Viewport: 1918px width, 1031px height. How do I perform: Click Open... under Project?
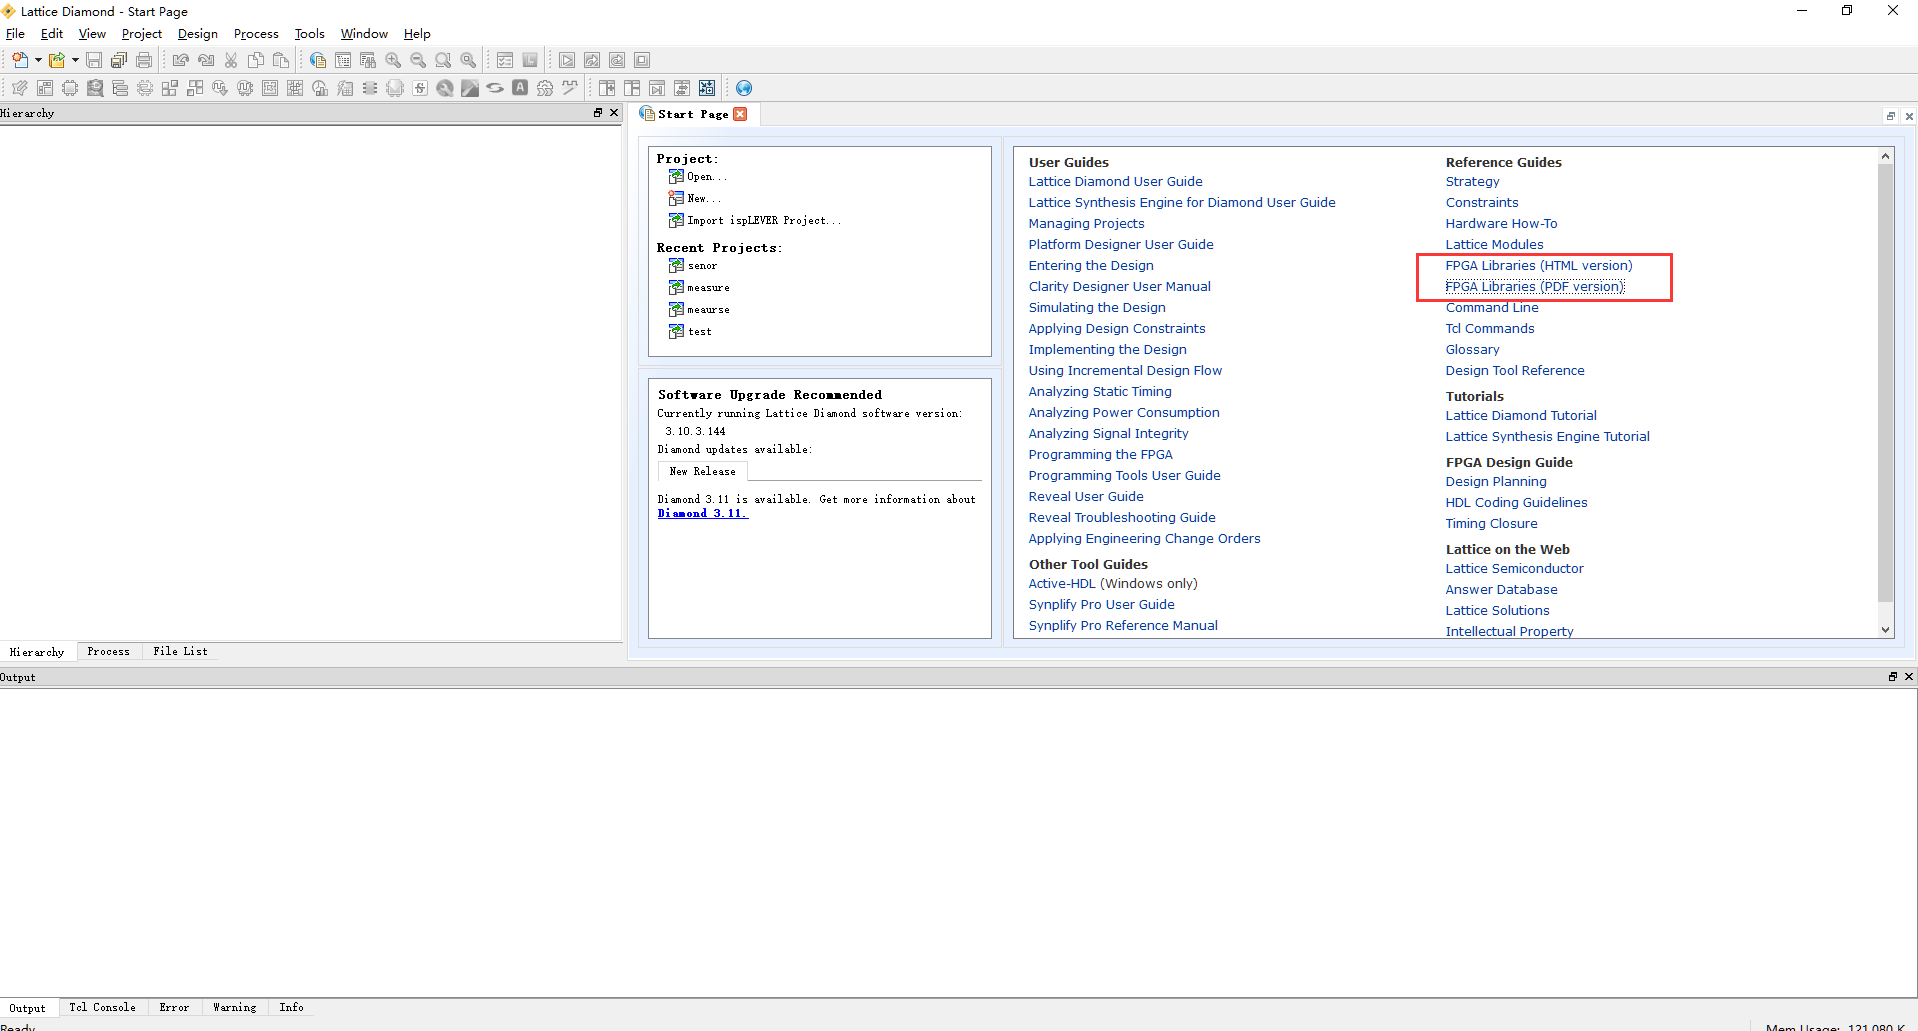699,177
